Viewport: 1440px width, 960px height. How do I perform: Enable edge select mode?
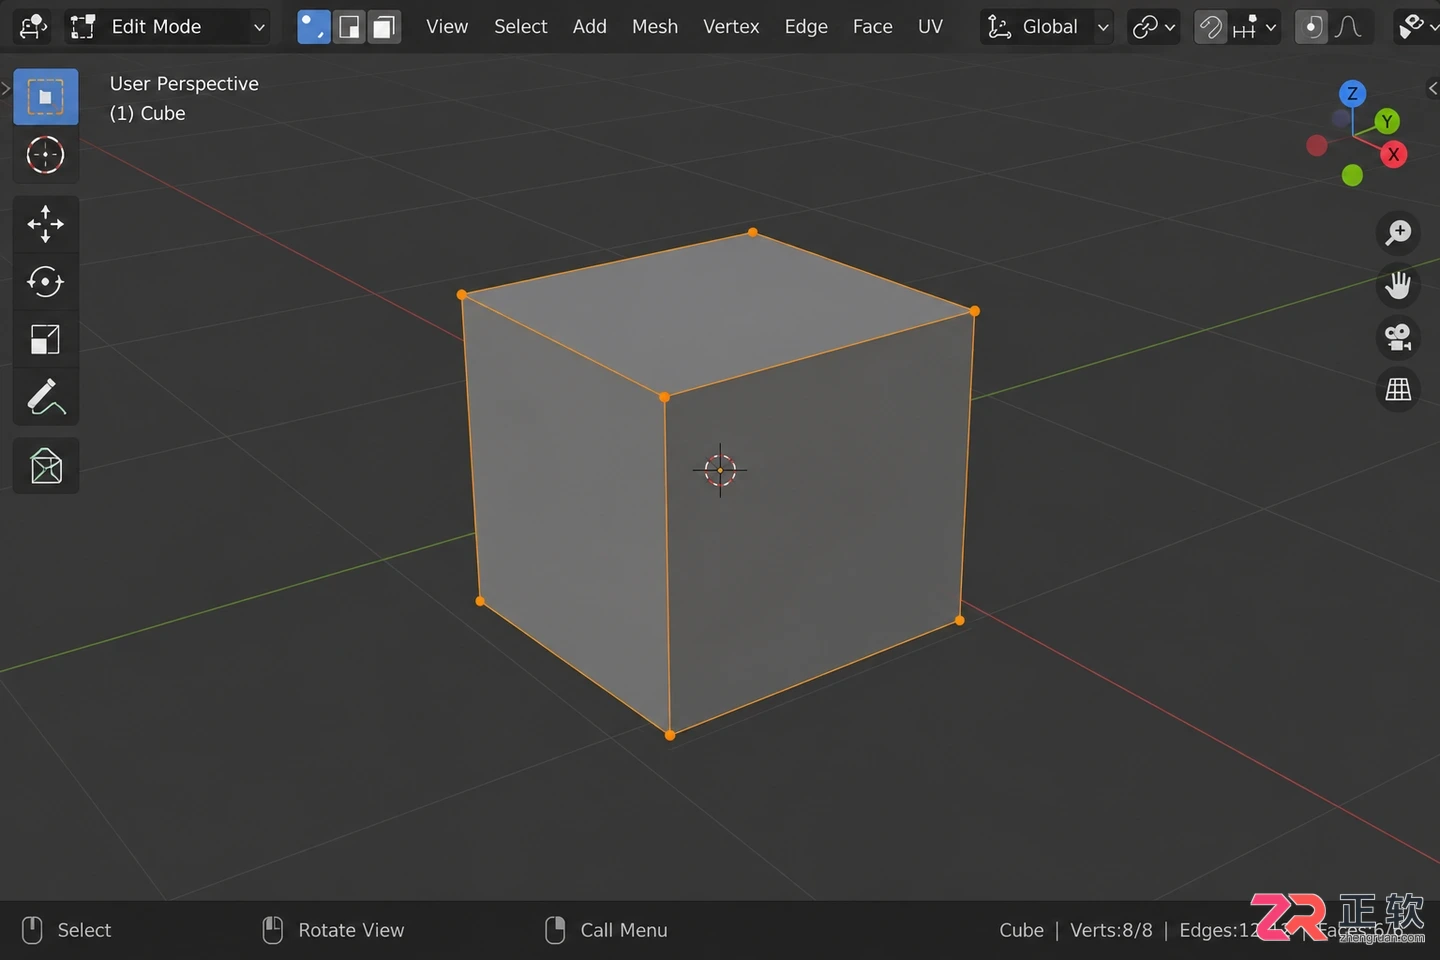click(349, 27)
